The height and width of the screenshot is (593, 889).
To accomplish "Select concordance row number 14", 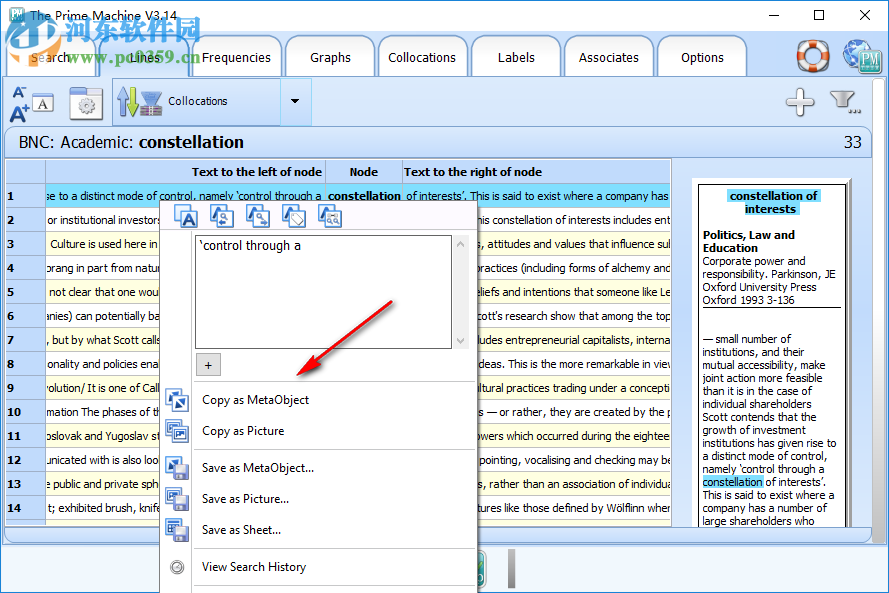I will tap(26, 508).
